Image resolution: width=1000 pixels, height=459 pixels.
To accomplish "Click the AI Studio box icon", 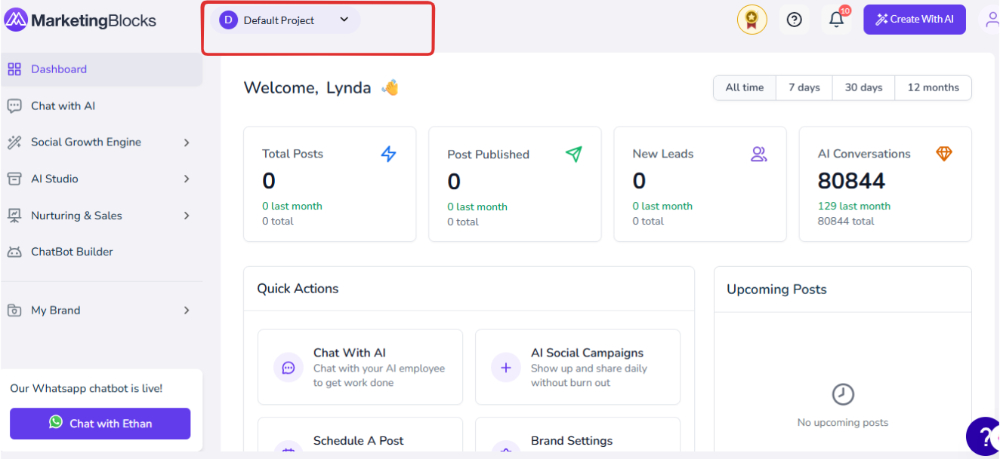I will click(x=14, y=179).
